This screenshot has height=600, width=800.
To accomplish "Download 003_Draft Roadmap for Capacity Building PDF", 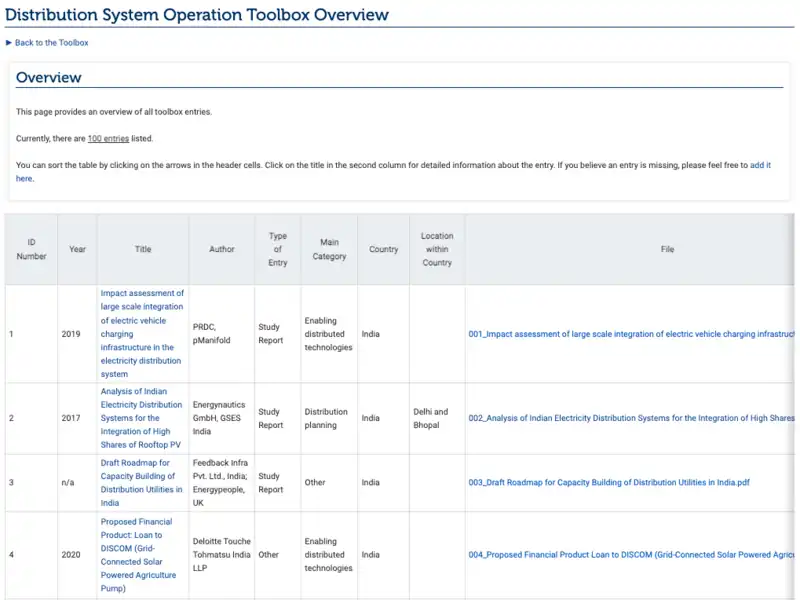I will coord(608,482).
